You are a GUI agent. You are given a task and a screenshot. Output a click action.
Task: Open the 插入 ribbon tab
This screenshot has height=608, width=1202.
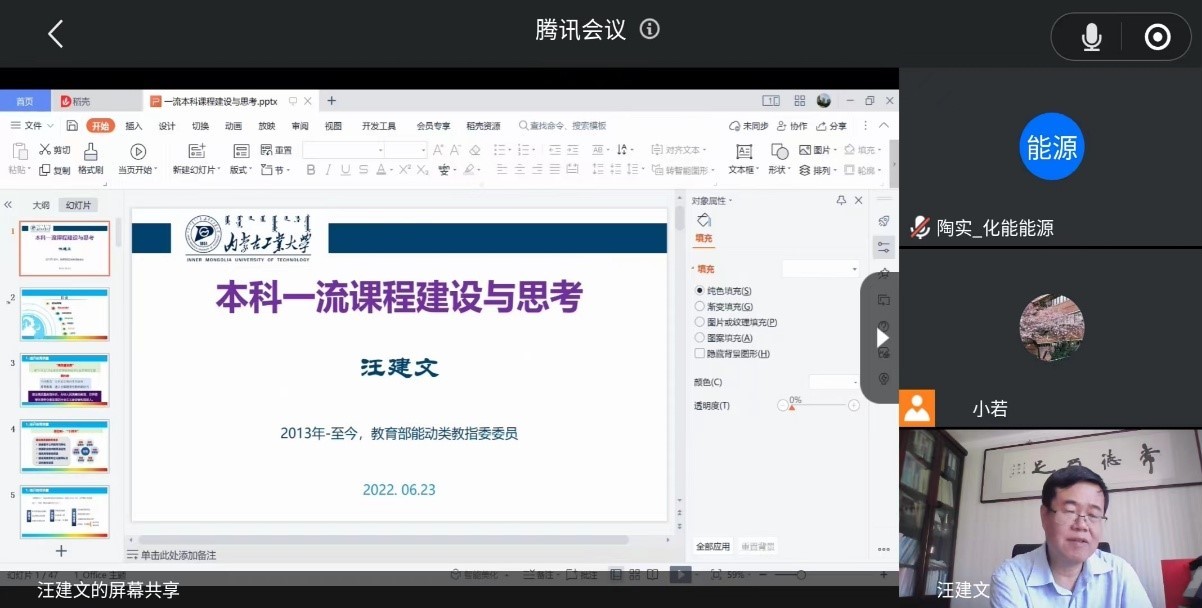pos(134,126)
